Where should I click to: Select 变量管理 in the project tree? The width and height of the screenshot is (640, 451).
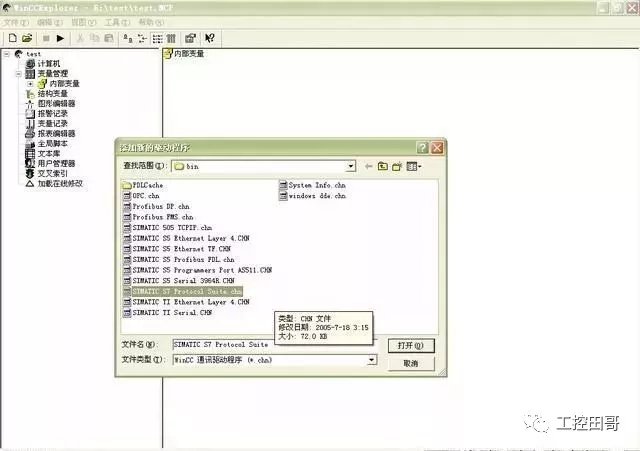[53, 74]
